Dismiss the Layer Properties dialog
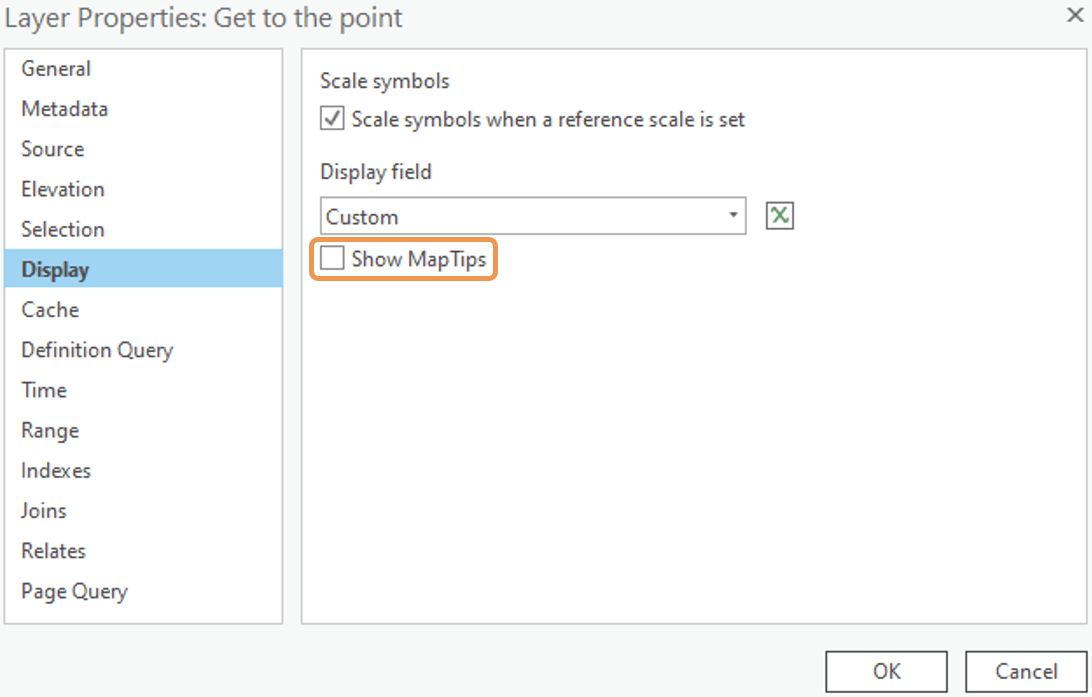Image resolution: width=1092 pixels, height=697 pixels. coord(1075,15)
